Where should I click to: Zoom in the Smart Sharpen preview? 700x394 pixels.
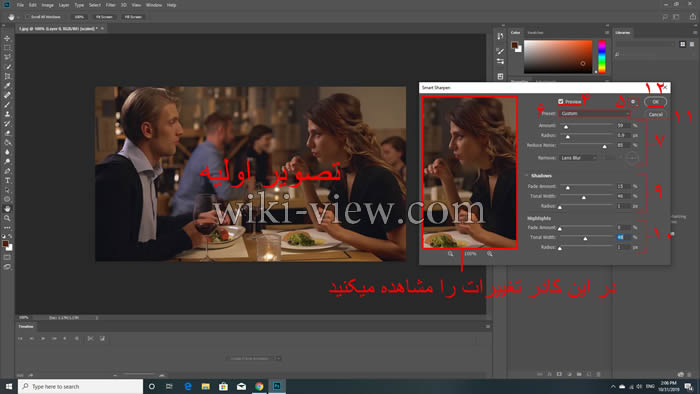pos(490,253)
